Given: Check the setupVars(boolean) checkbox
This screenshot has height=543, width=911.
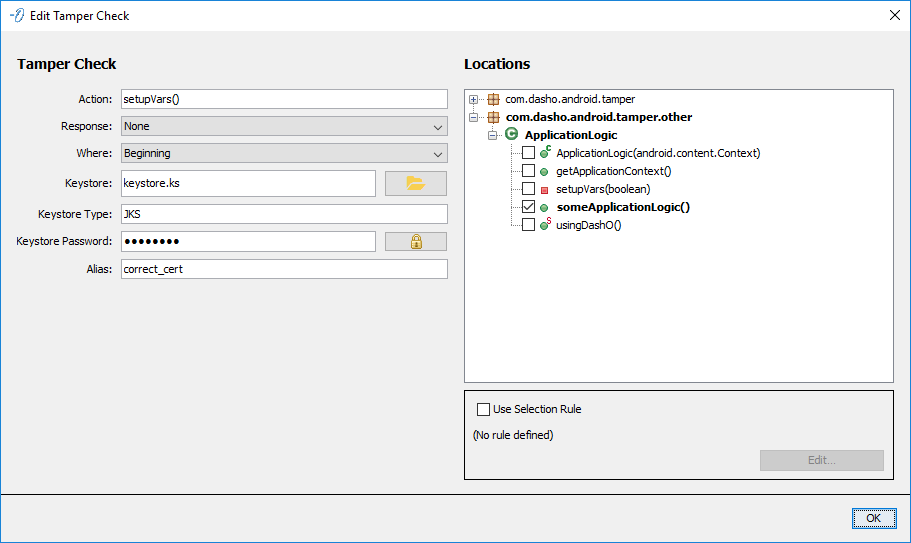Looking at the screenshot, I should coord(528,189).
